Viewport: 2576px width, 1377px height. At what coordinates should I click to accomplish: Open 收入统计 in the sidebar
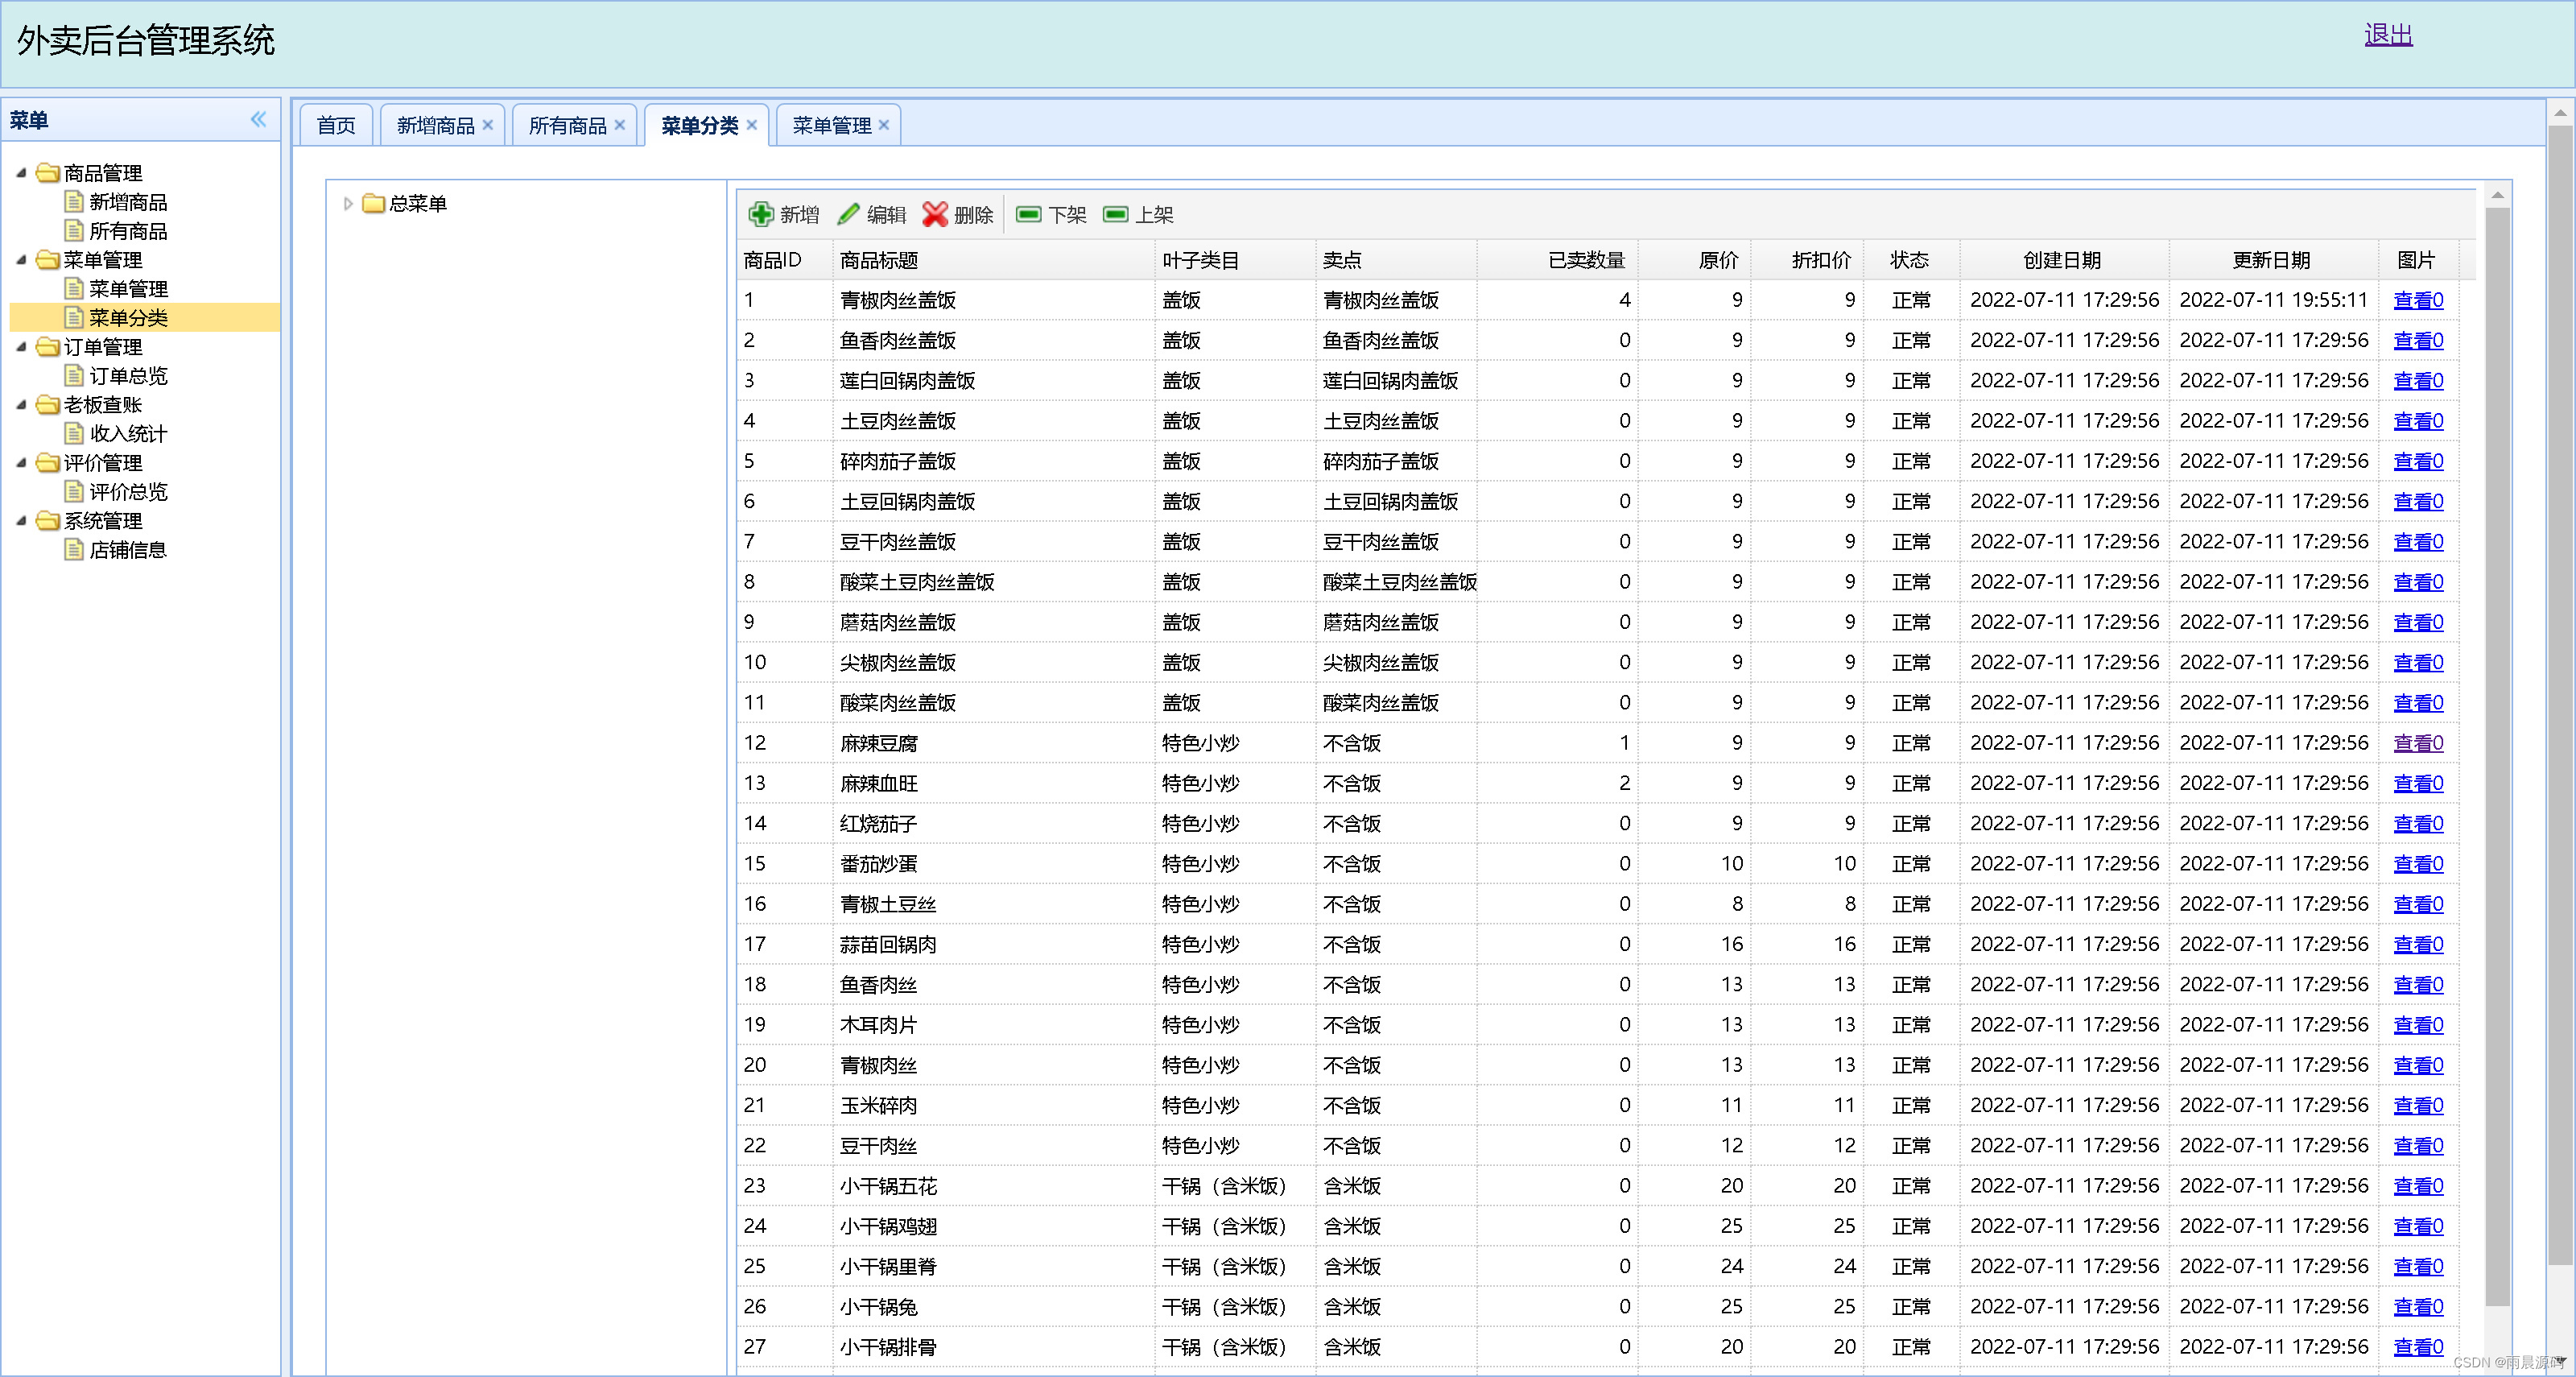coord(128,434)
